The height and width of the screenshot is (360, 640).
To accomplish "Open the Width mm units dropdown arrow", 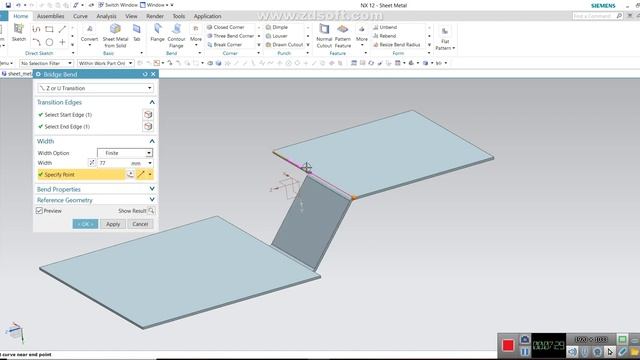I will (150, 163).
